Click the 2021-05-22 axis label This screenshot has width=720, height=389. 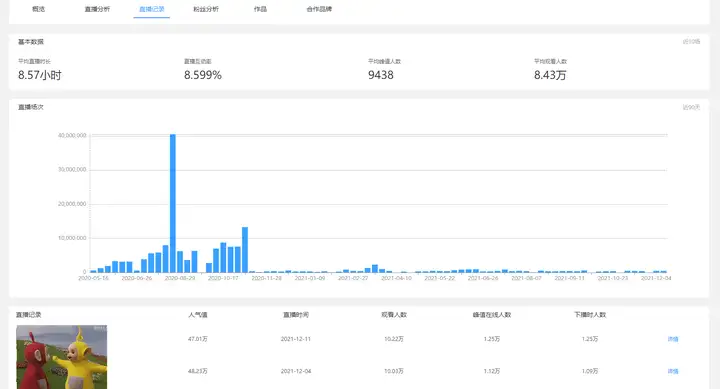pos(440,278)
